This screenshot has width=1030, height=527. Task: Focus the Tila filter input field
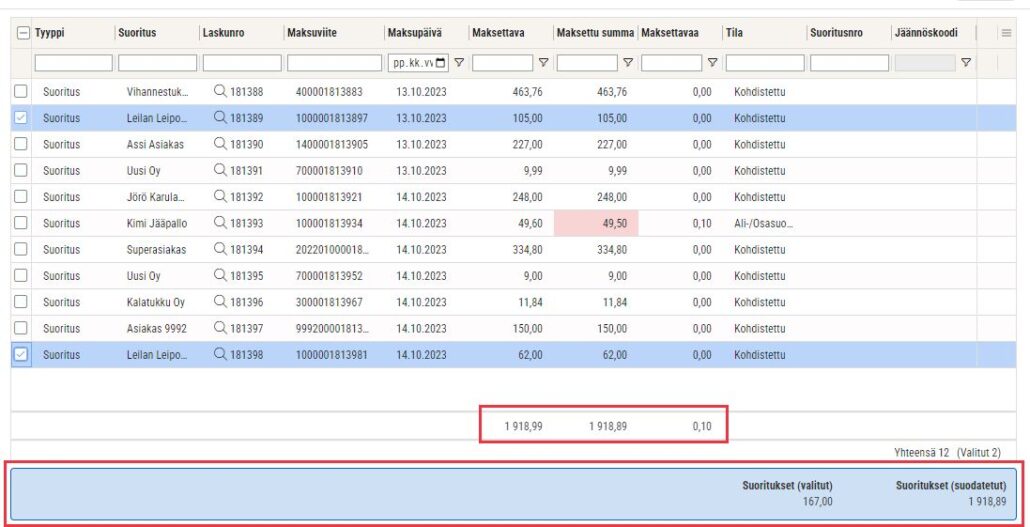coord(765,63)
